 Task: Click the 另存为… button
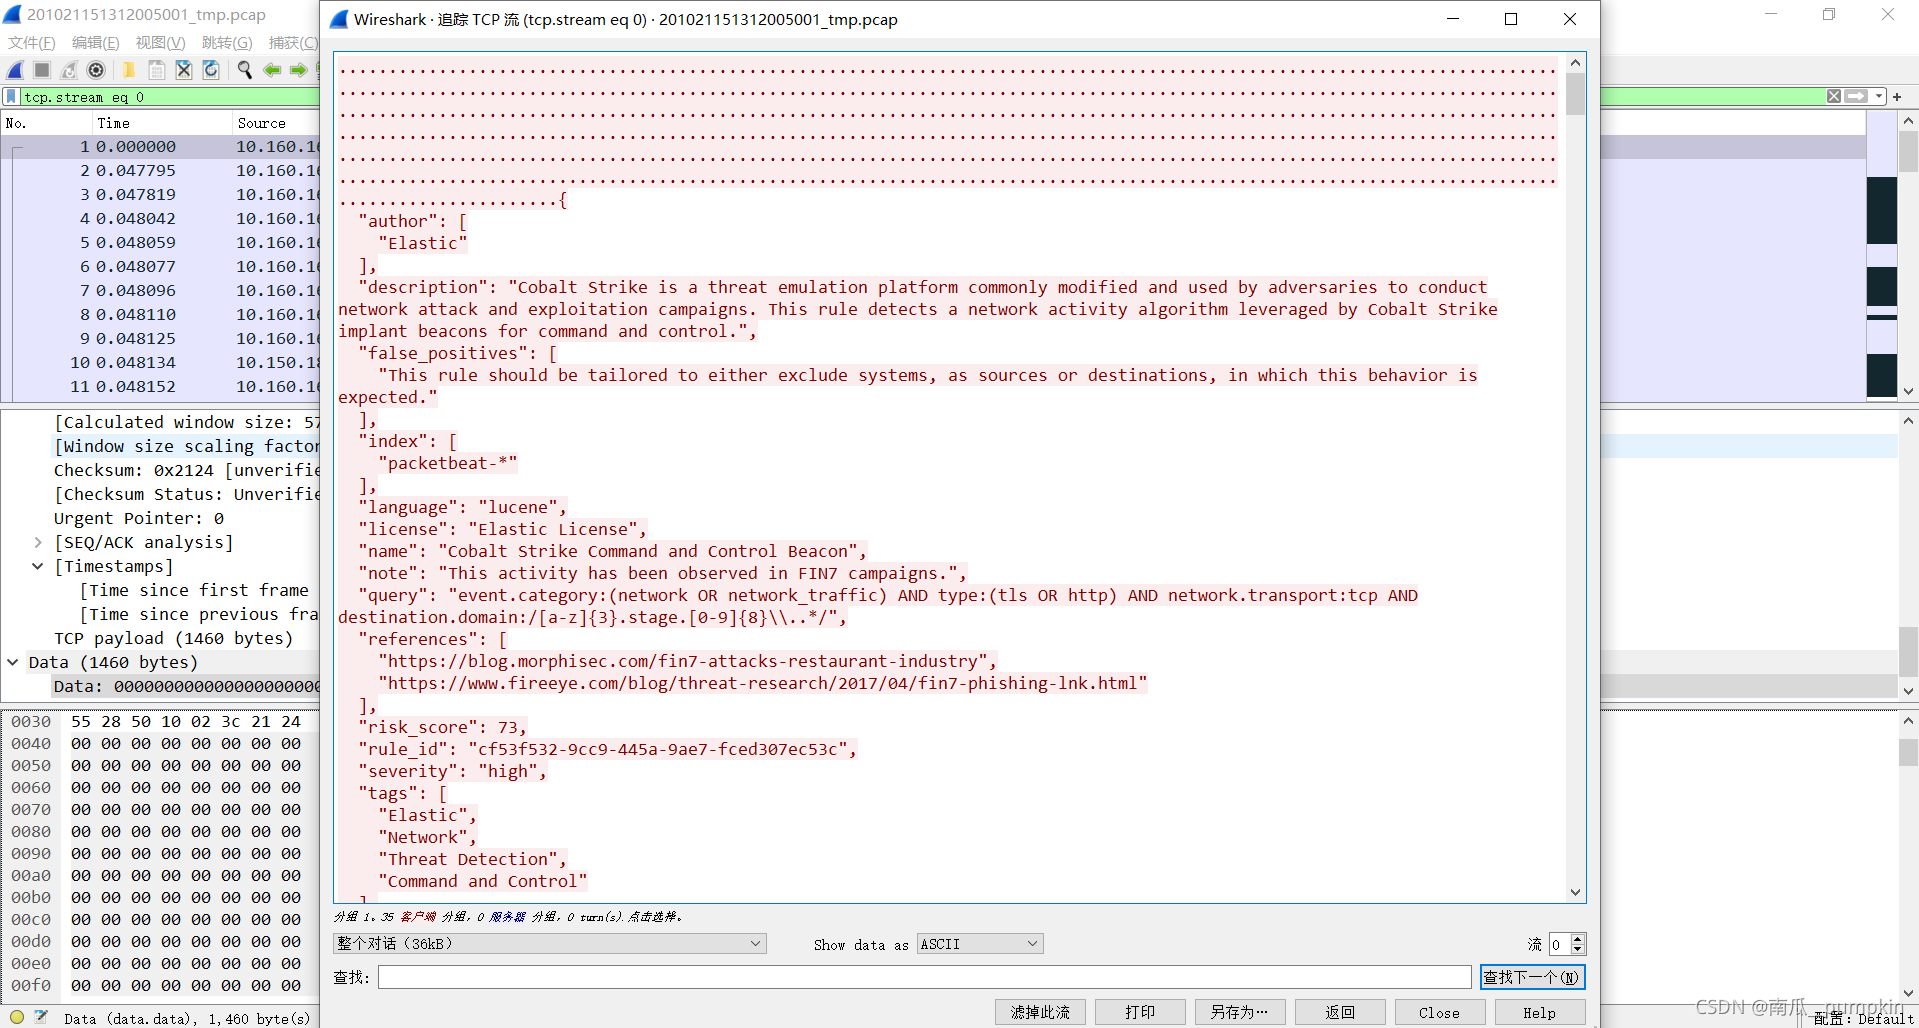(x=1240, y=1012)
